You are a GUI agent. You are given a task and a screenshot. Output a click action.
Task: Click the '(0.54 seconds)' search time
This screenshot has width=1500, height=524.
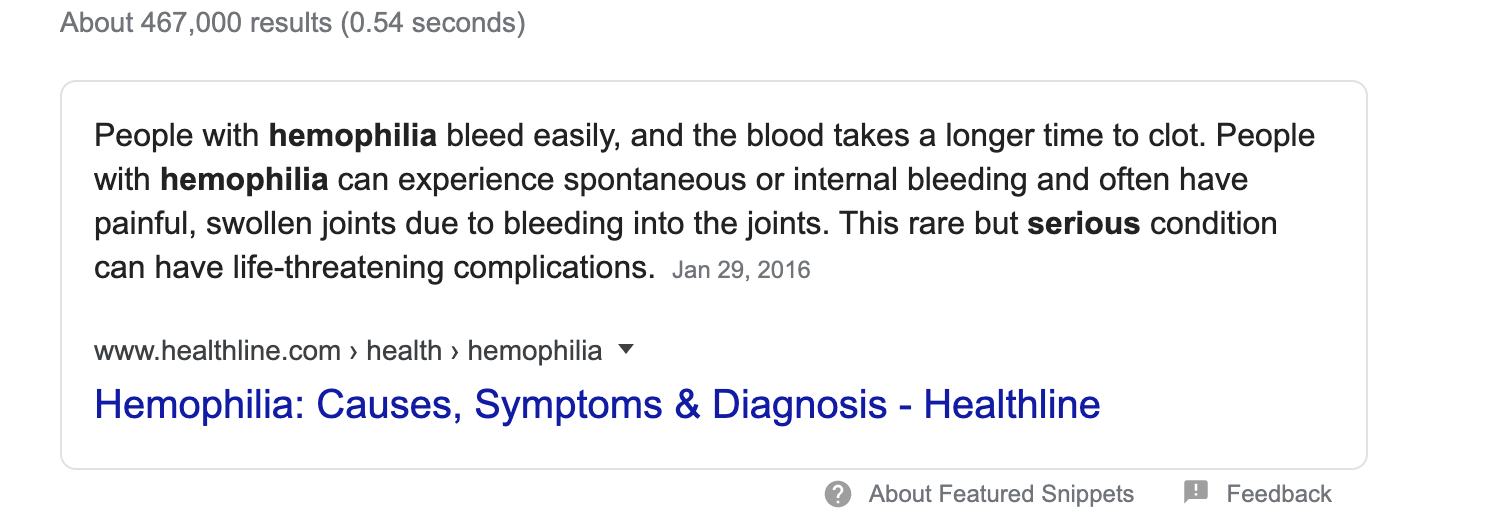(x=433, y=22)
